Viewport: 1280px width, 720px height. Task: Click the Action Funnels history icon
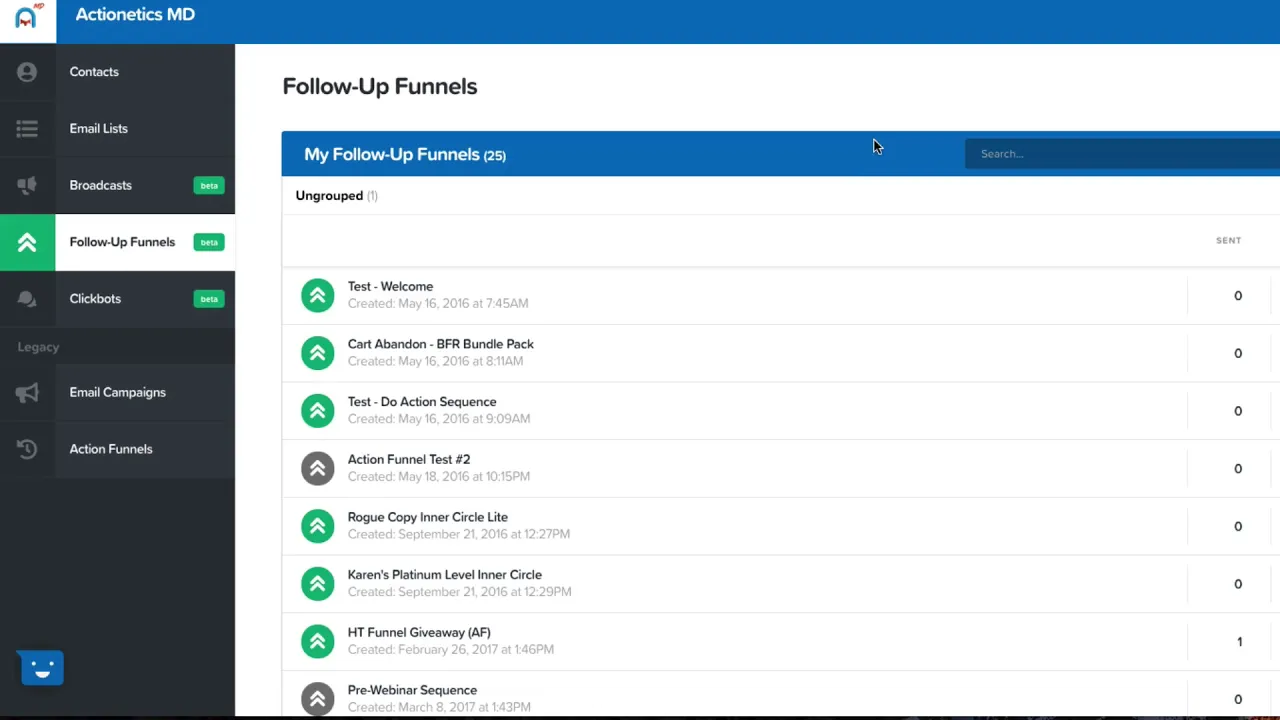[27, 449]
